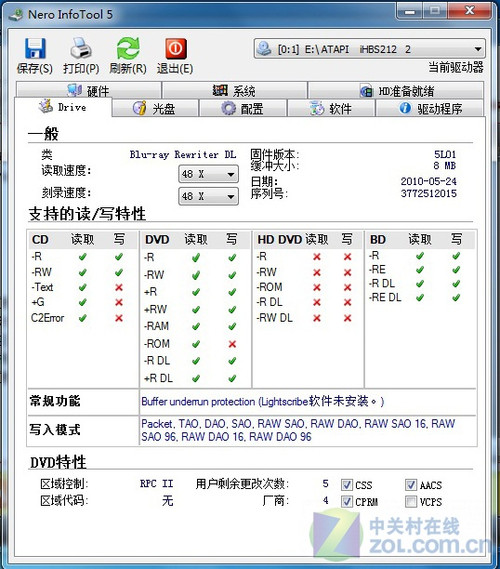500x569 pixels.
Task: Open the HD准备就绪 tab
Action: click(396, 90)
